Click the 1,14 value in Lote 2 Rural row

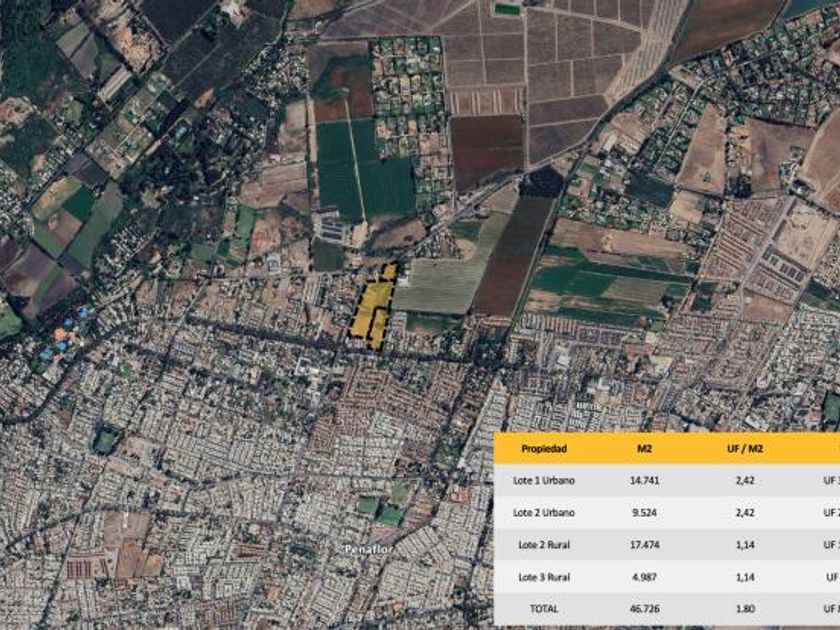click(745, 545)
